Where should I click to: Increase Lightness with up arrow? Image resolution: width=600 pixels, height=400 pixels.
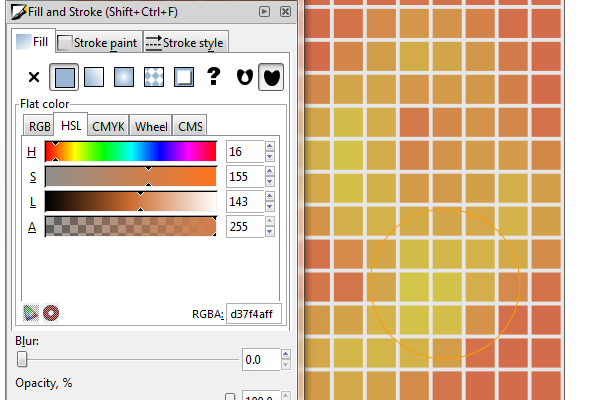(x=270, y=196)
